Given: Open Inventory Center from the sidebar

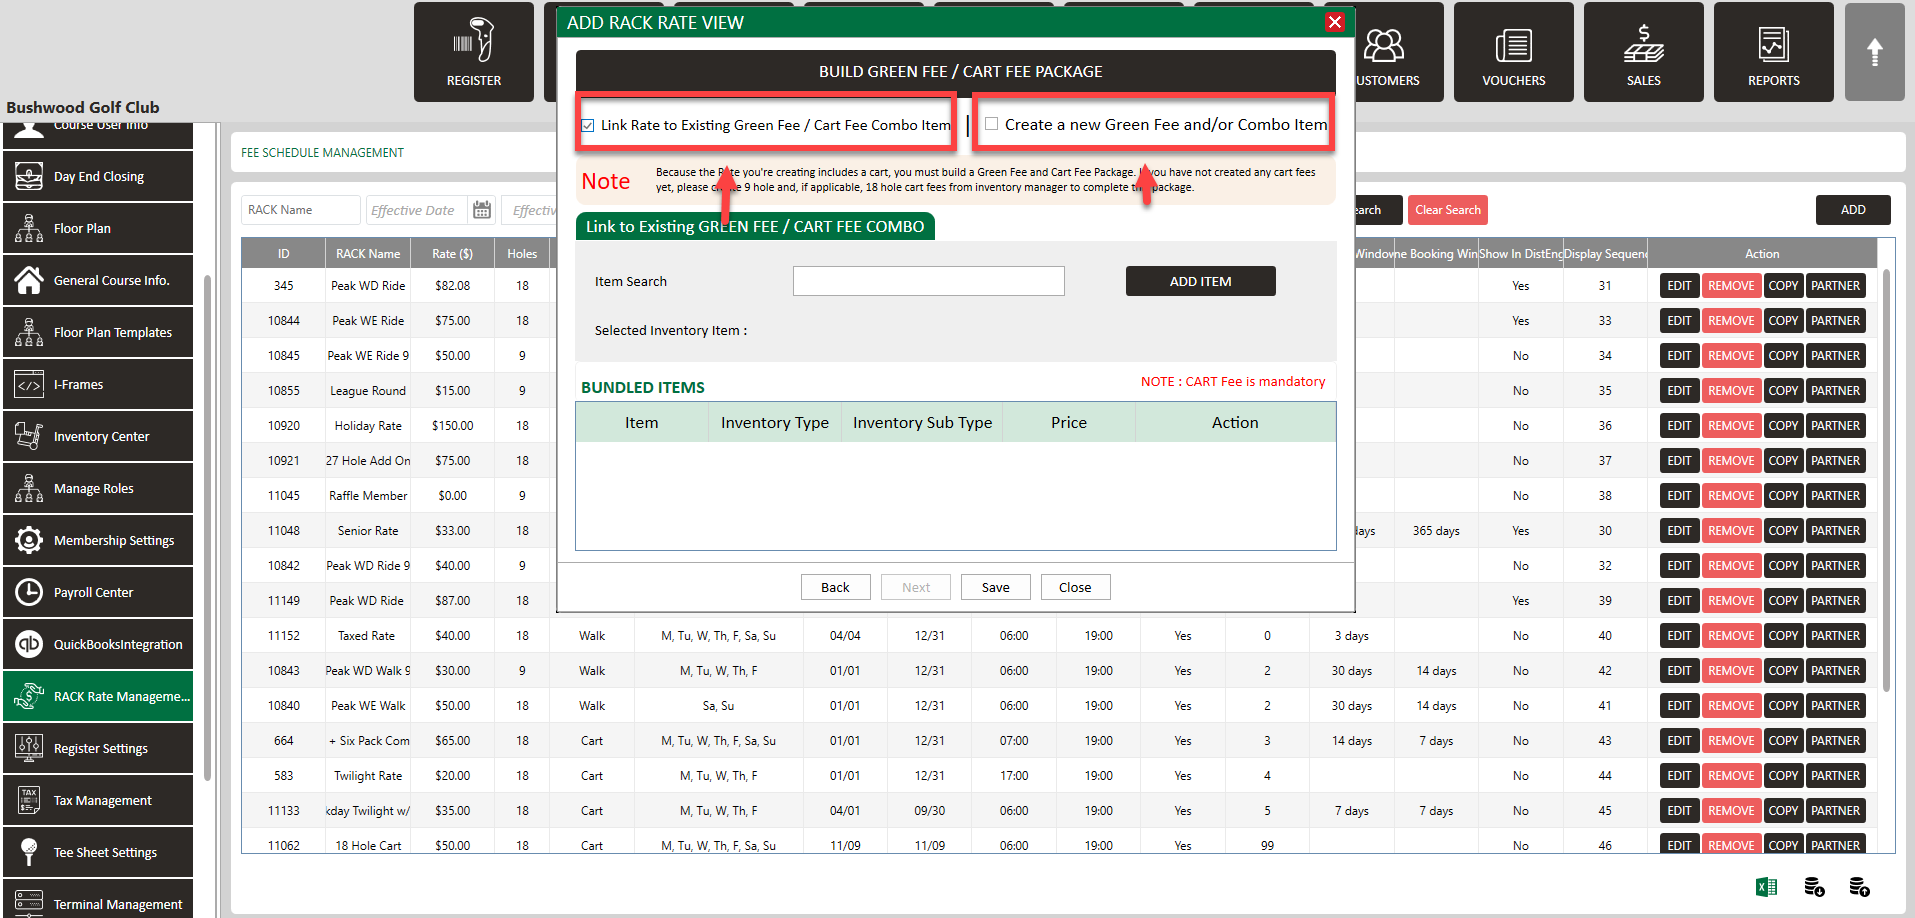Looking at the screenshot, I should [98, 436].
